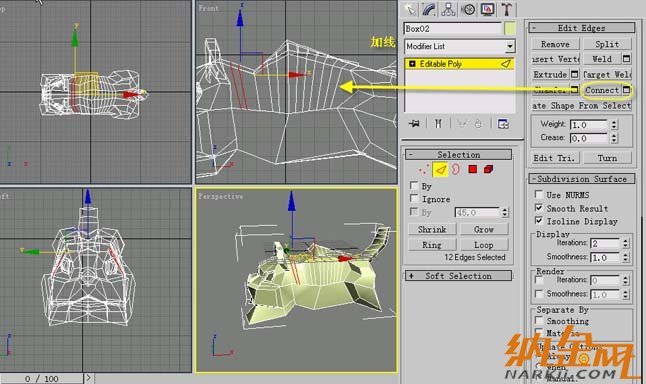This screenshot has width=646, height=384.
Task: Open the Create command panel tab
Action: [x=410, y=9]
